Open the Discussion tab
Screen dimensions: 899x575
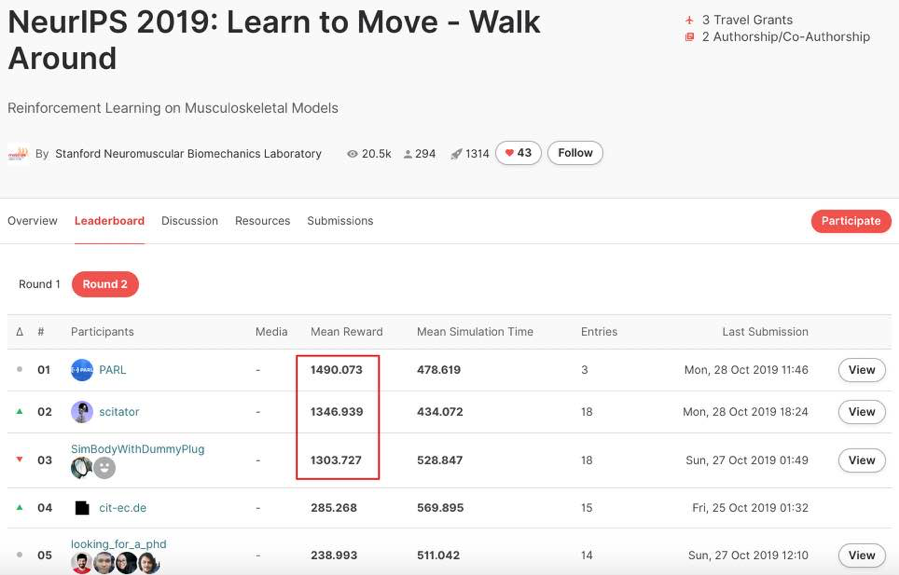coord(189,221)
